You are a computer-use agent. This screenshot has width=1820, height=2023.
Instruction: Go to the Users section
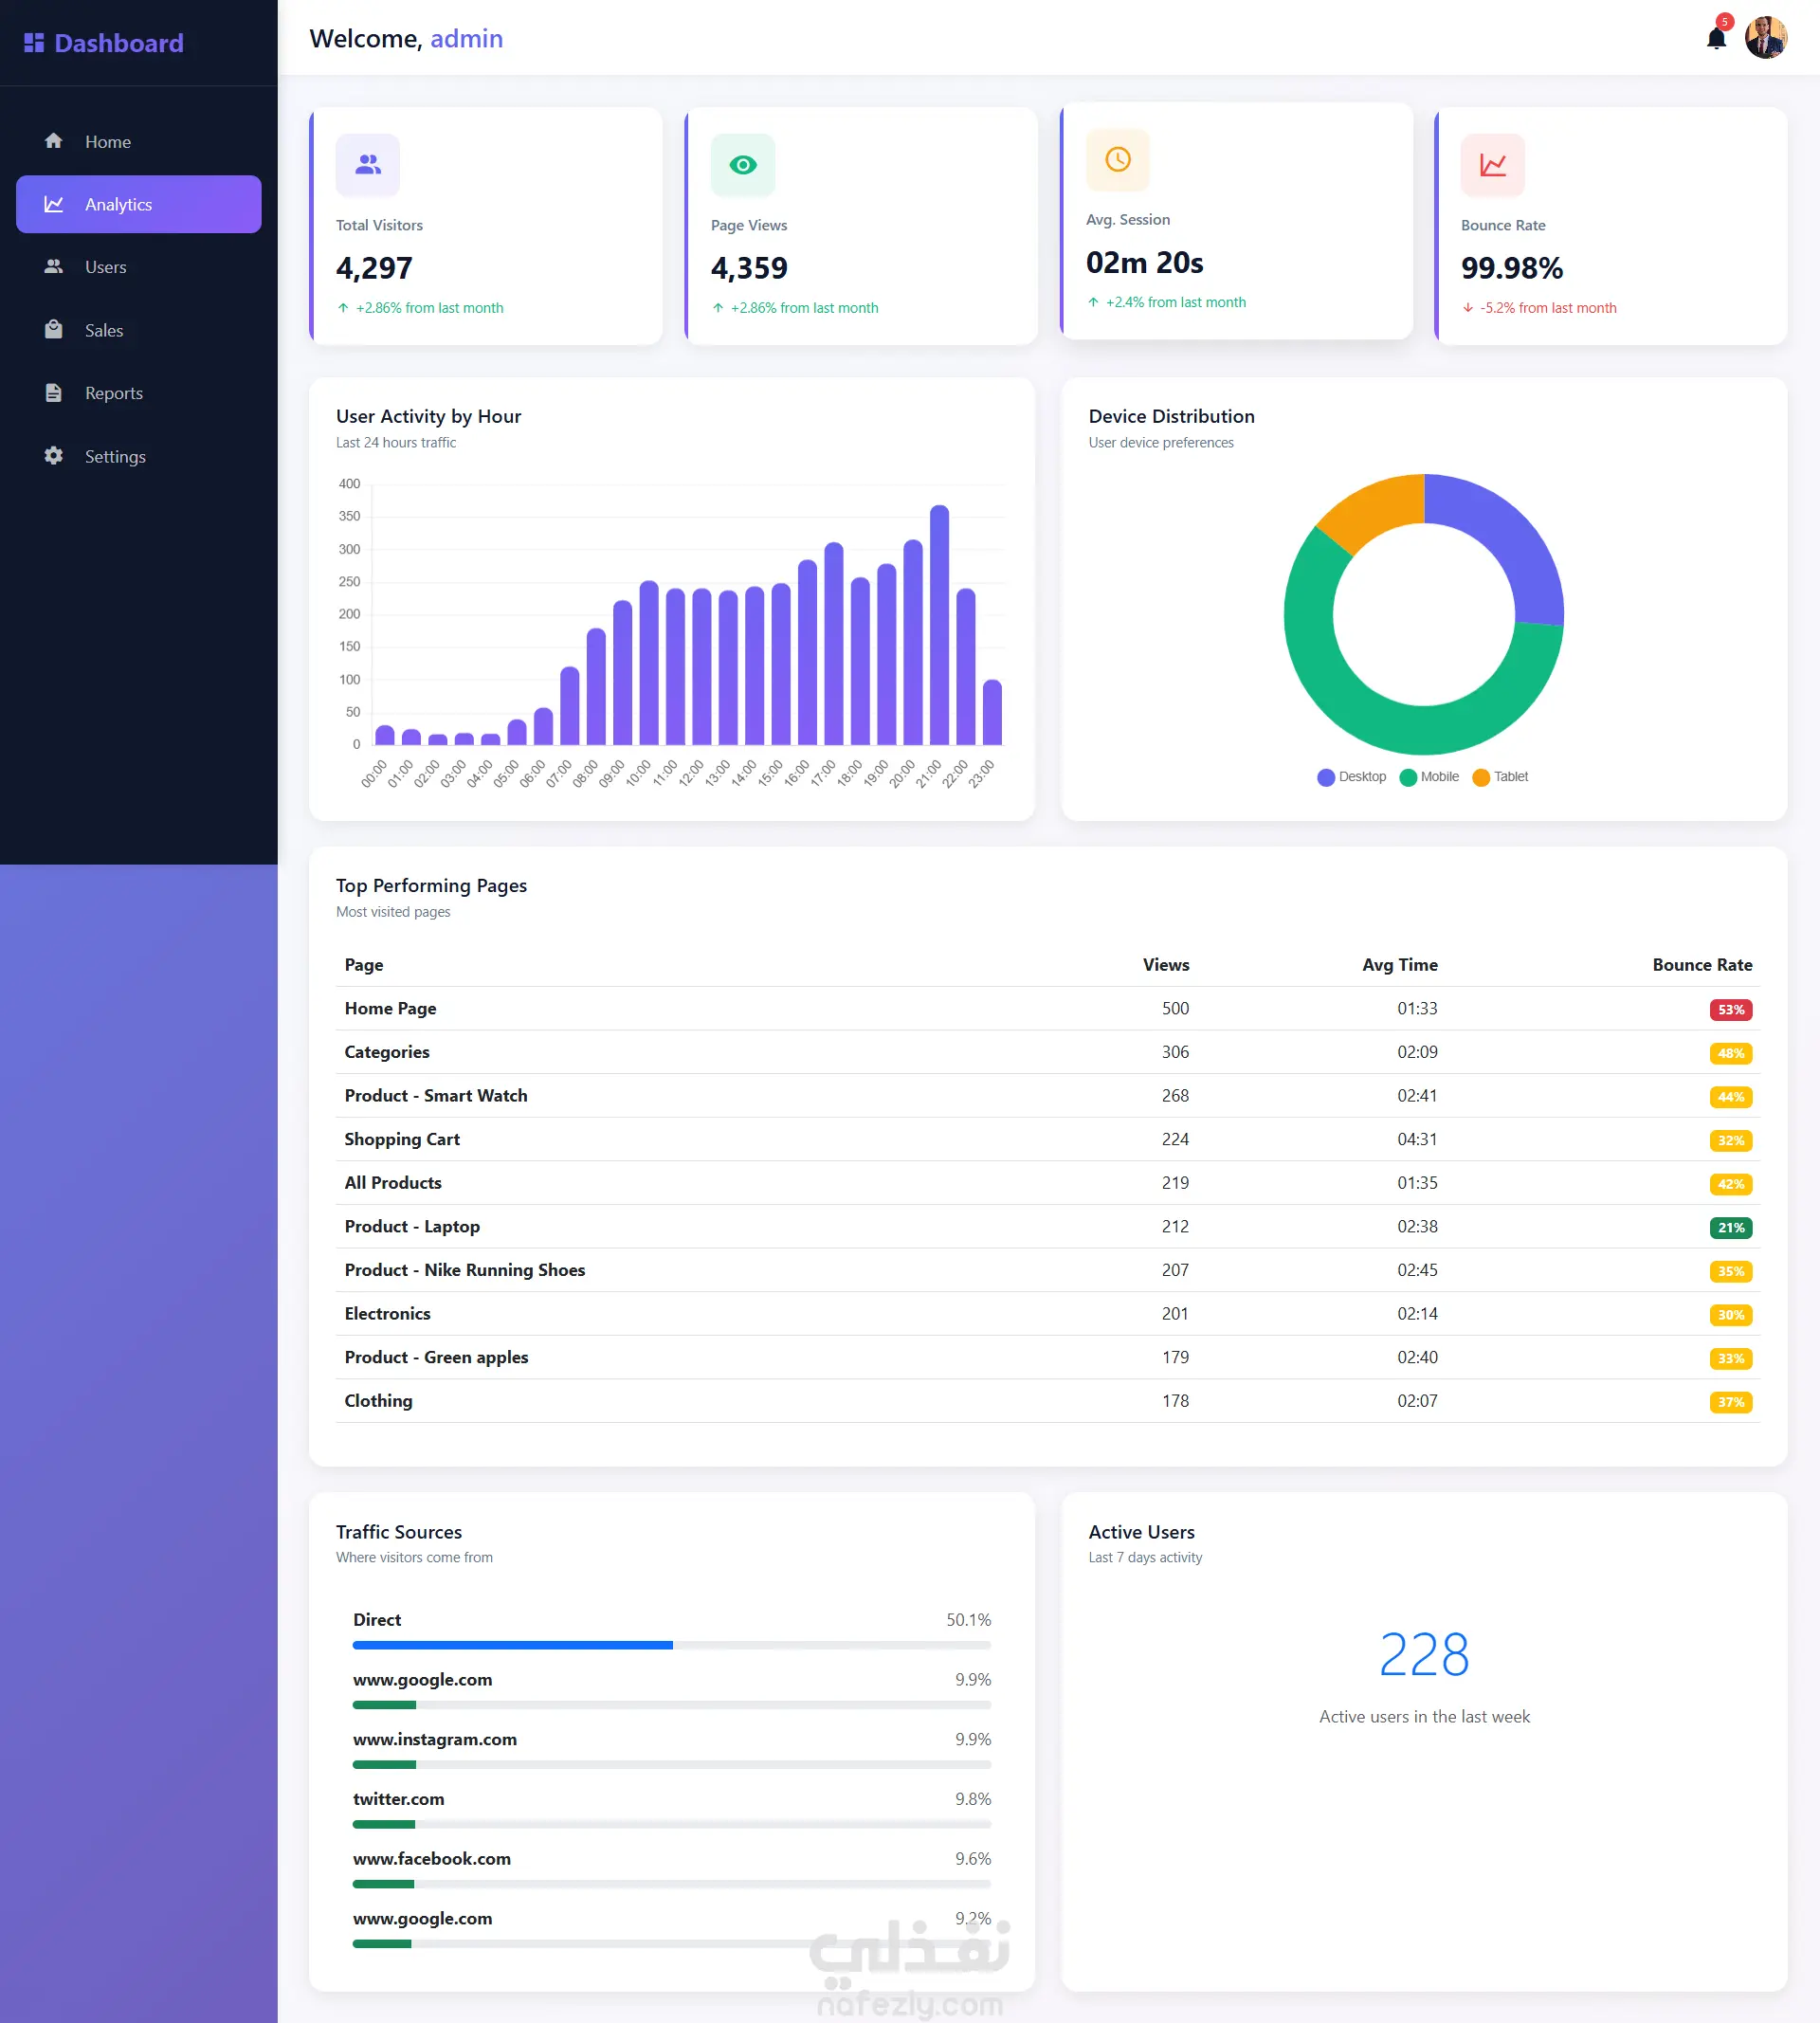[x=139, y=268]
